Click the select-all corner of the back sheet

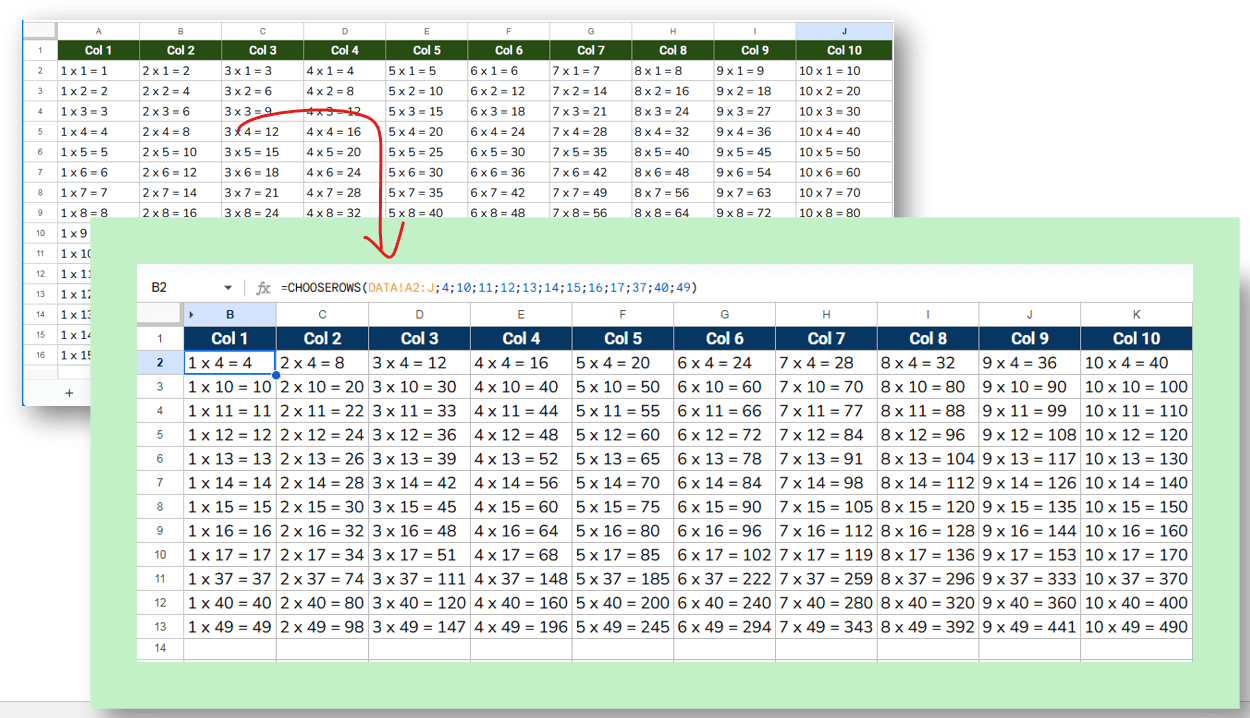click(40, 32)
